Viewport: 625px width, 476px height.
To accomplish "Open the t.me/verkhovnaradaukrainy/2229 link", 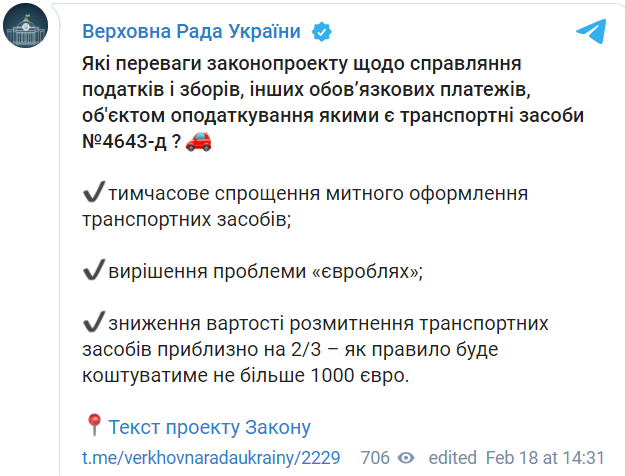I will click(211, 458).
